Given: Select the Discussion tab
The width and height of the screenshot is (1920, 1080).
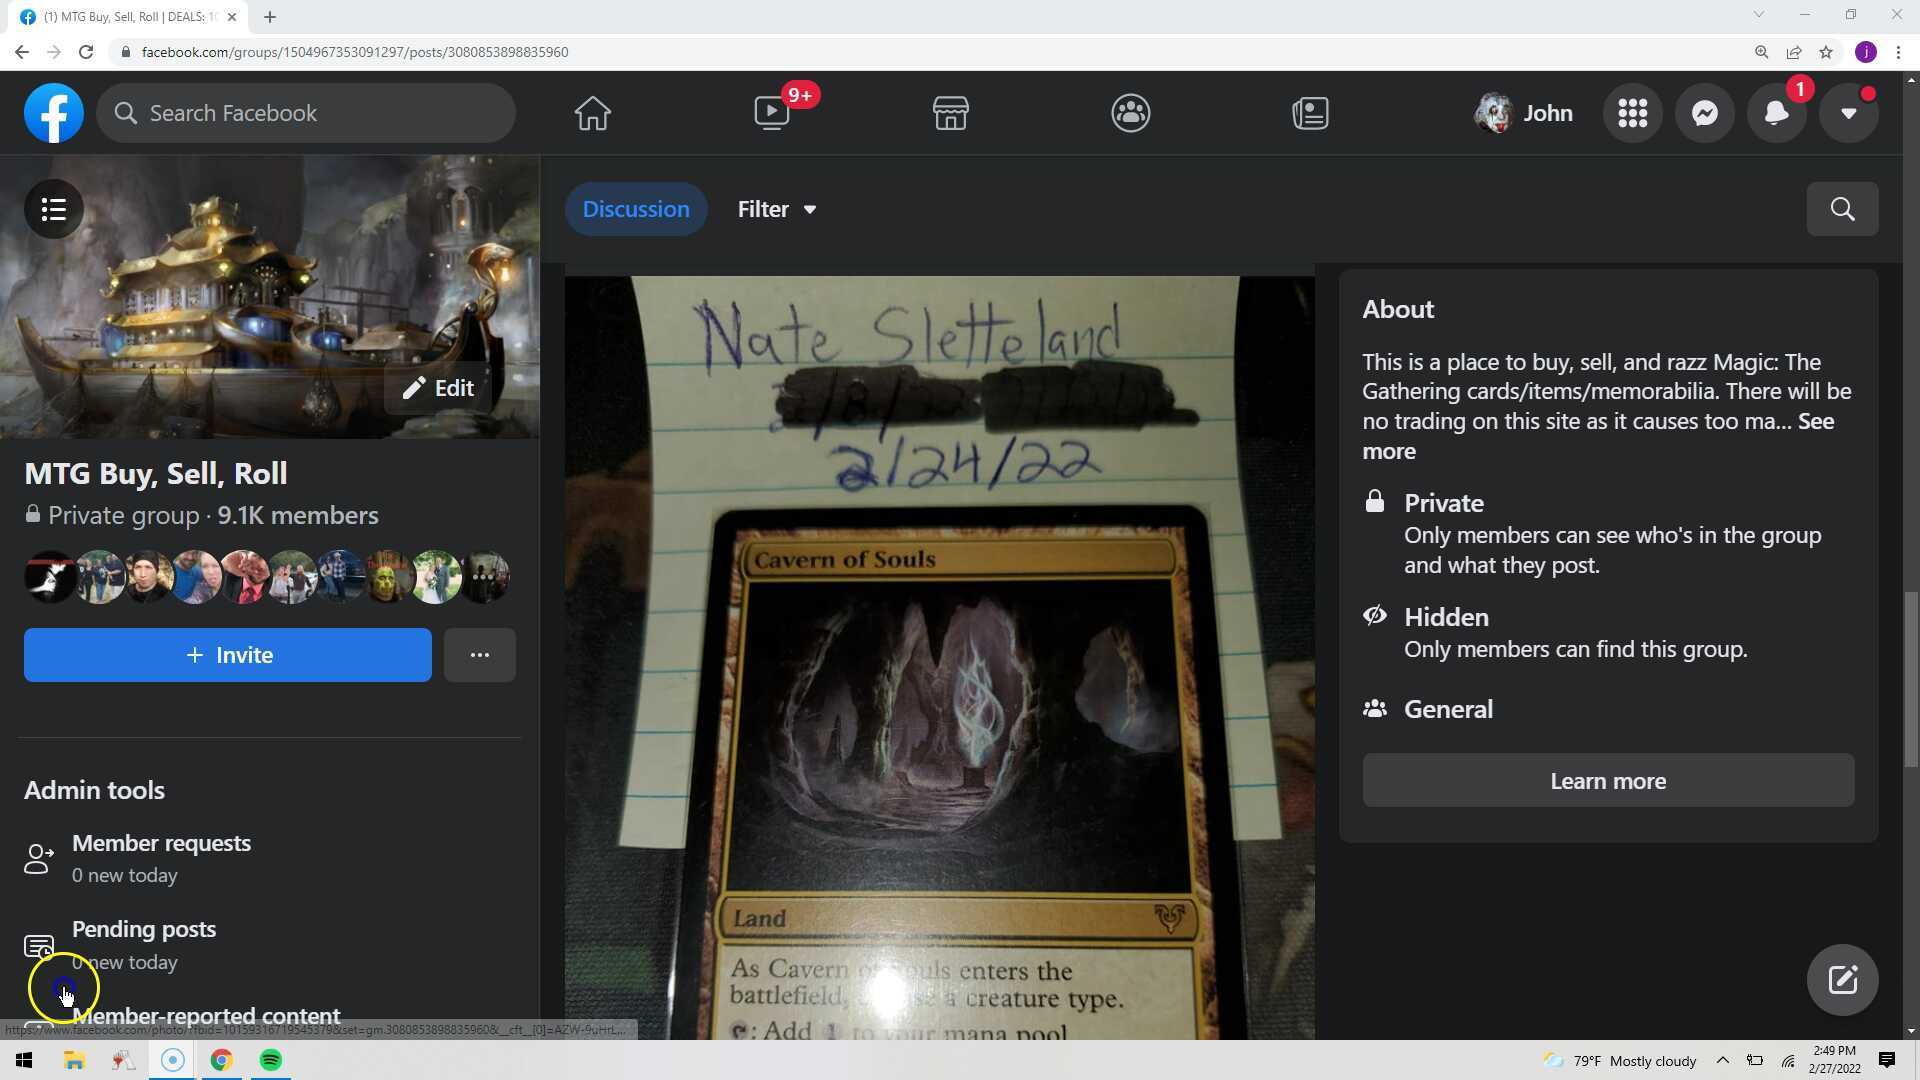Looking at the screenshot, I should (x=636, y=209).
